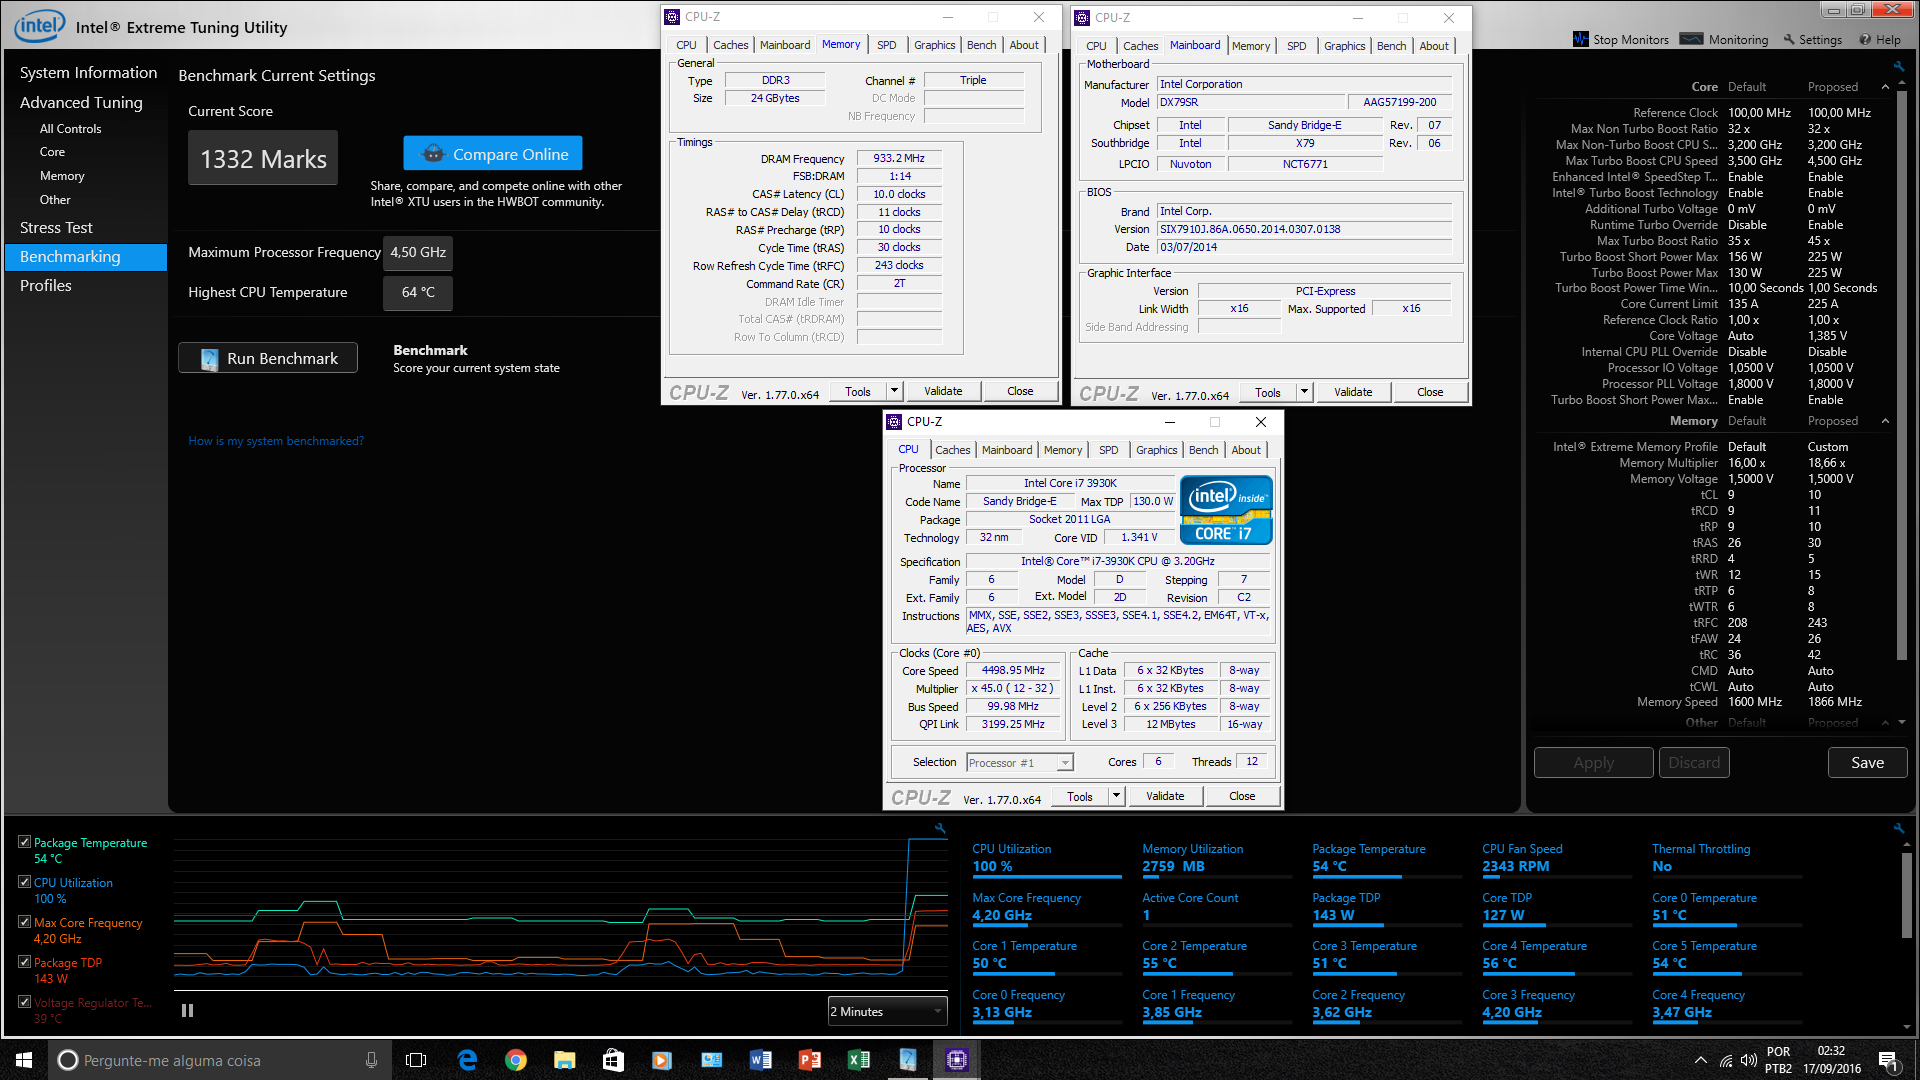Open Tools dropdown arrow in CPU-Z Memory window
The width and height of the screenshot is (1920, 1080).
point(894,391)
